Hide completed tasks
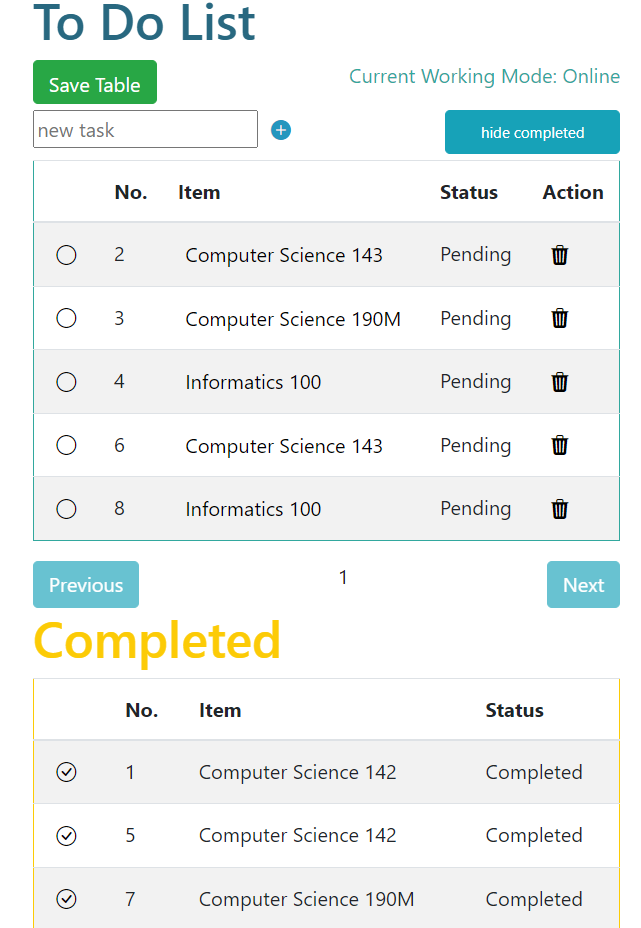 pyautogui.click(x=531, y=131)
